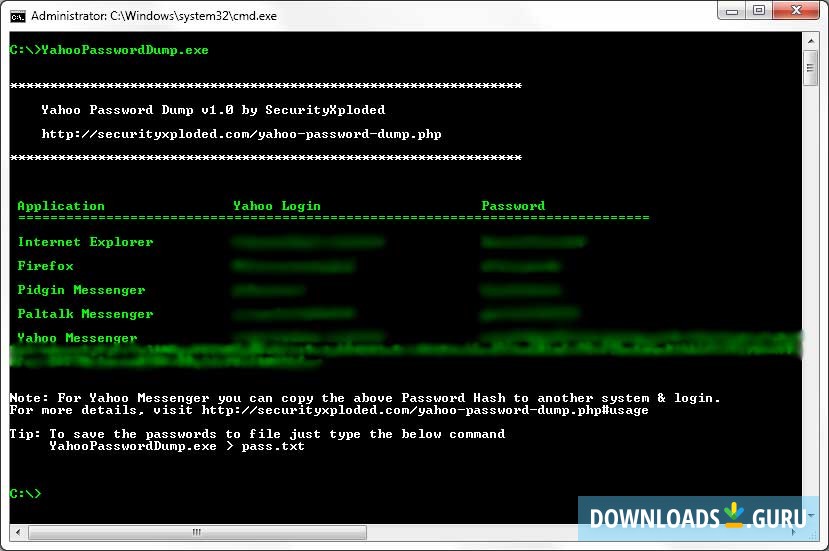Viewport: 829px width, 551px height.
Task: Click the horizontal scrollbar thumb
Action: (x=197, y=532)
